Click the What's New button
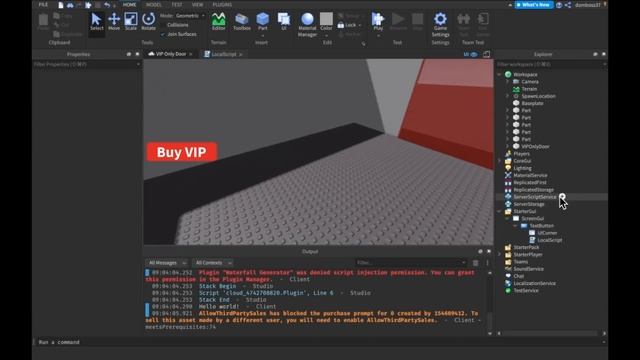 click(534, 5)
